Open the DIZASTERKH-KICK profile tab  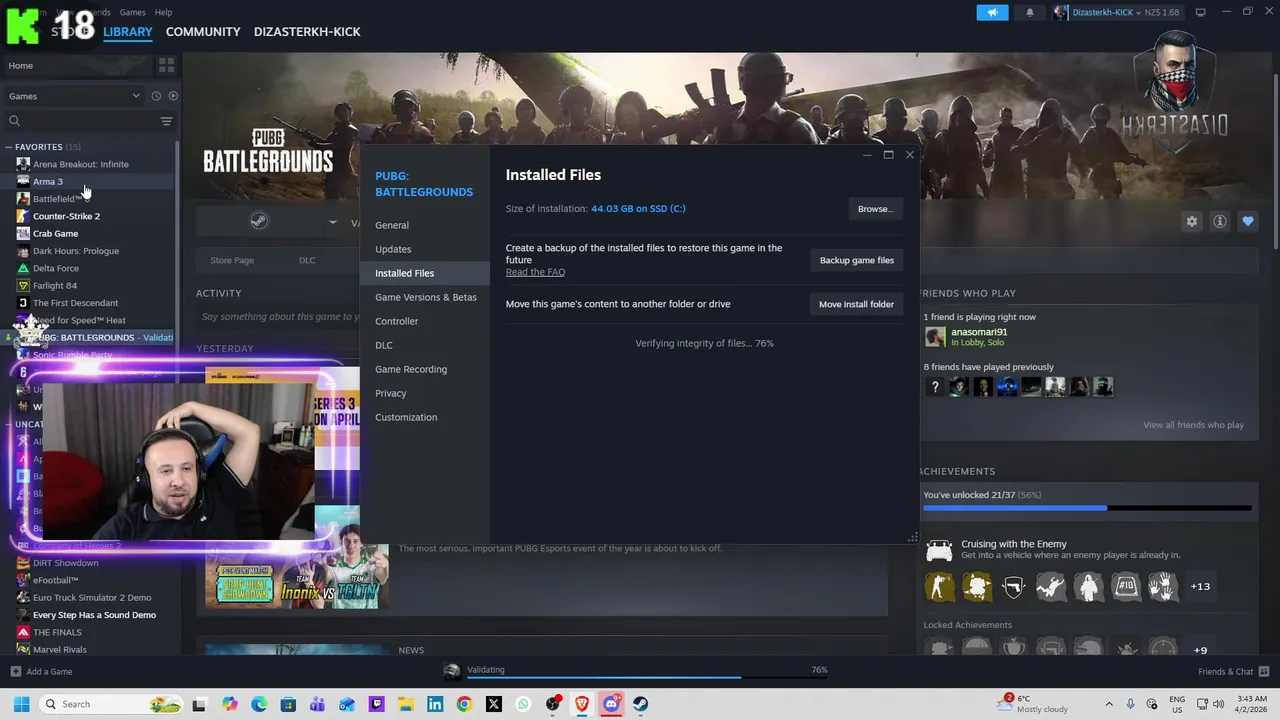[x=307, y=32]
